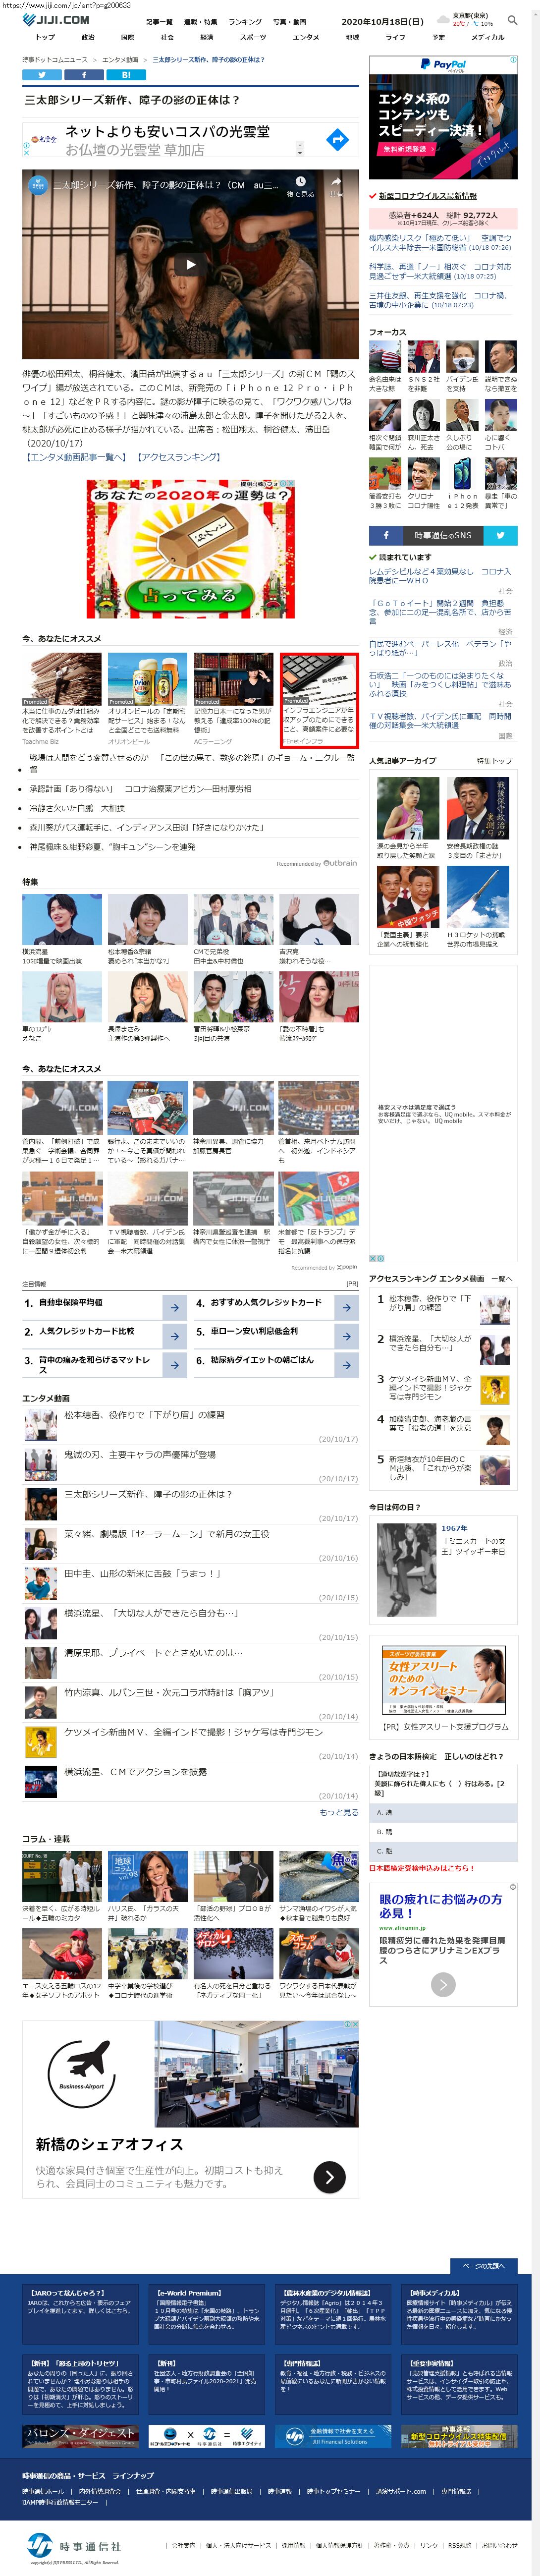The height and width of the screenshot is (2576, 540).
Task: Select answer A. 酒 in the quiz
Action: 443,1812
